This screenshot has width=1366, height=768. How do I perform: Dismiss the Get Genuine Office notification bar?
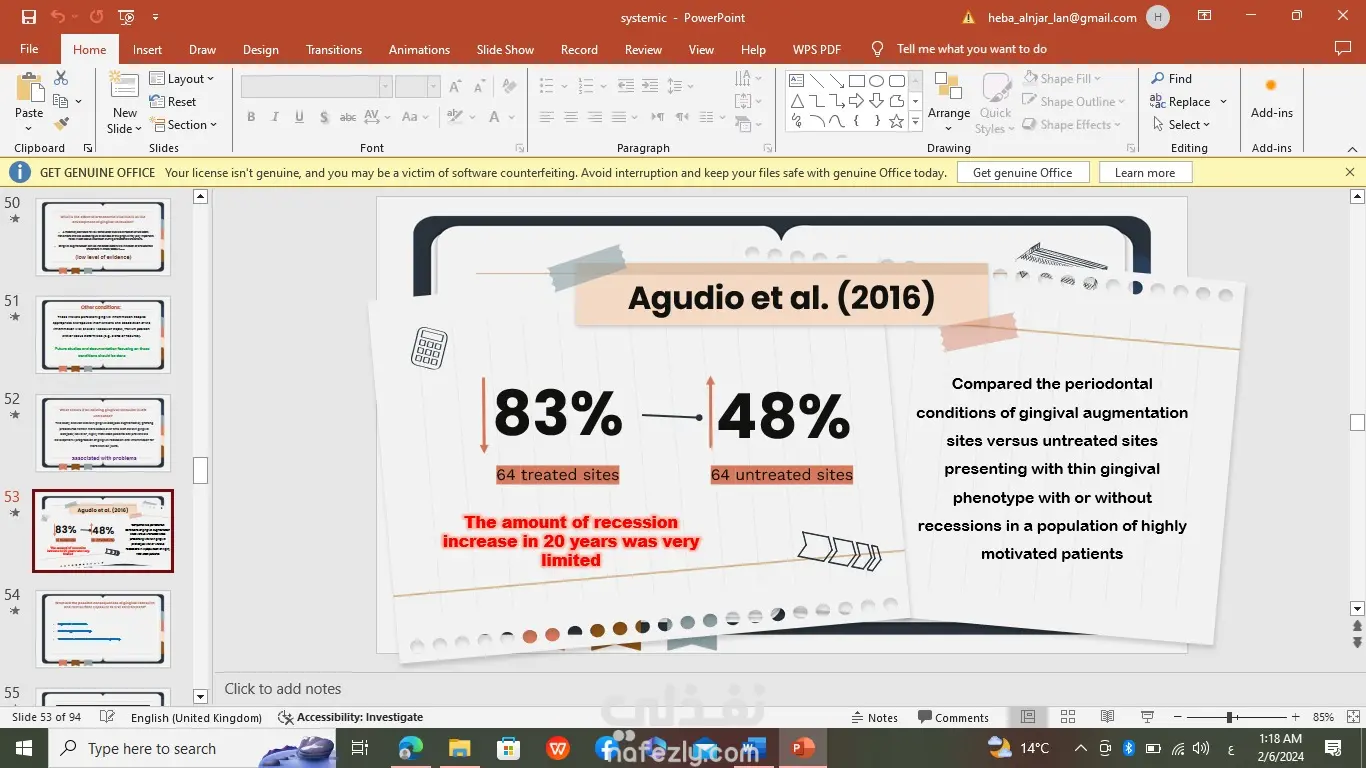(x=1350, y=172)
